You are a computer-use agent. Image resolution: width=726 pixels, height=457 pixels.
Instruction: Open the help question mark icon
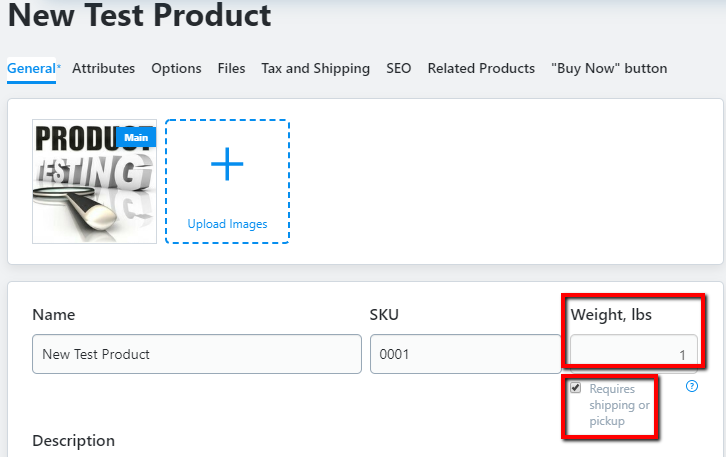692,386
